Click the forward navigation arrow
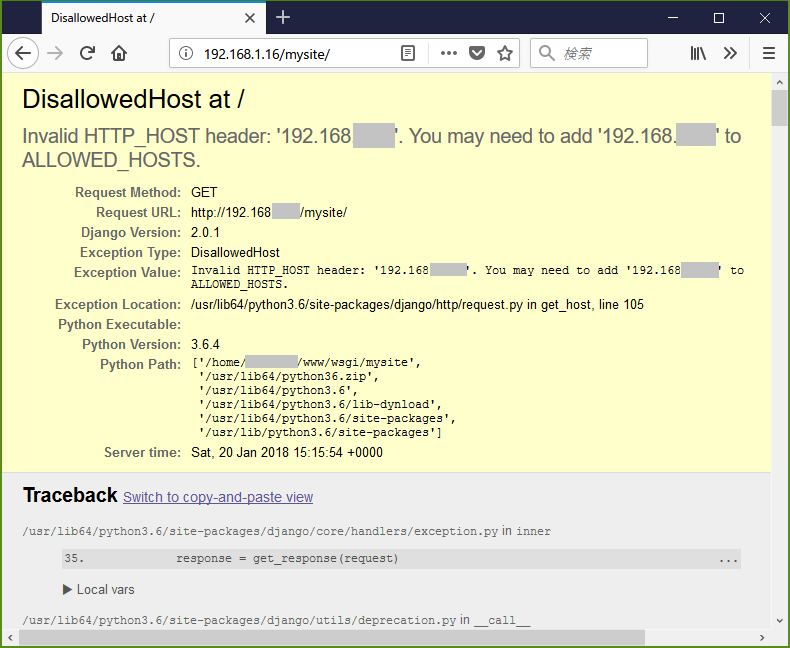 (55, 53)
